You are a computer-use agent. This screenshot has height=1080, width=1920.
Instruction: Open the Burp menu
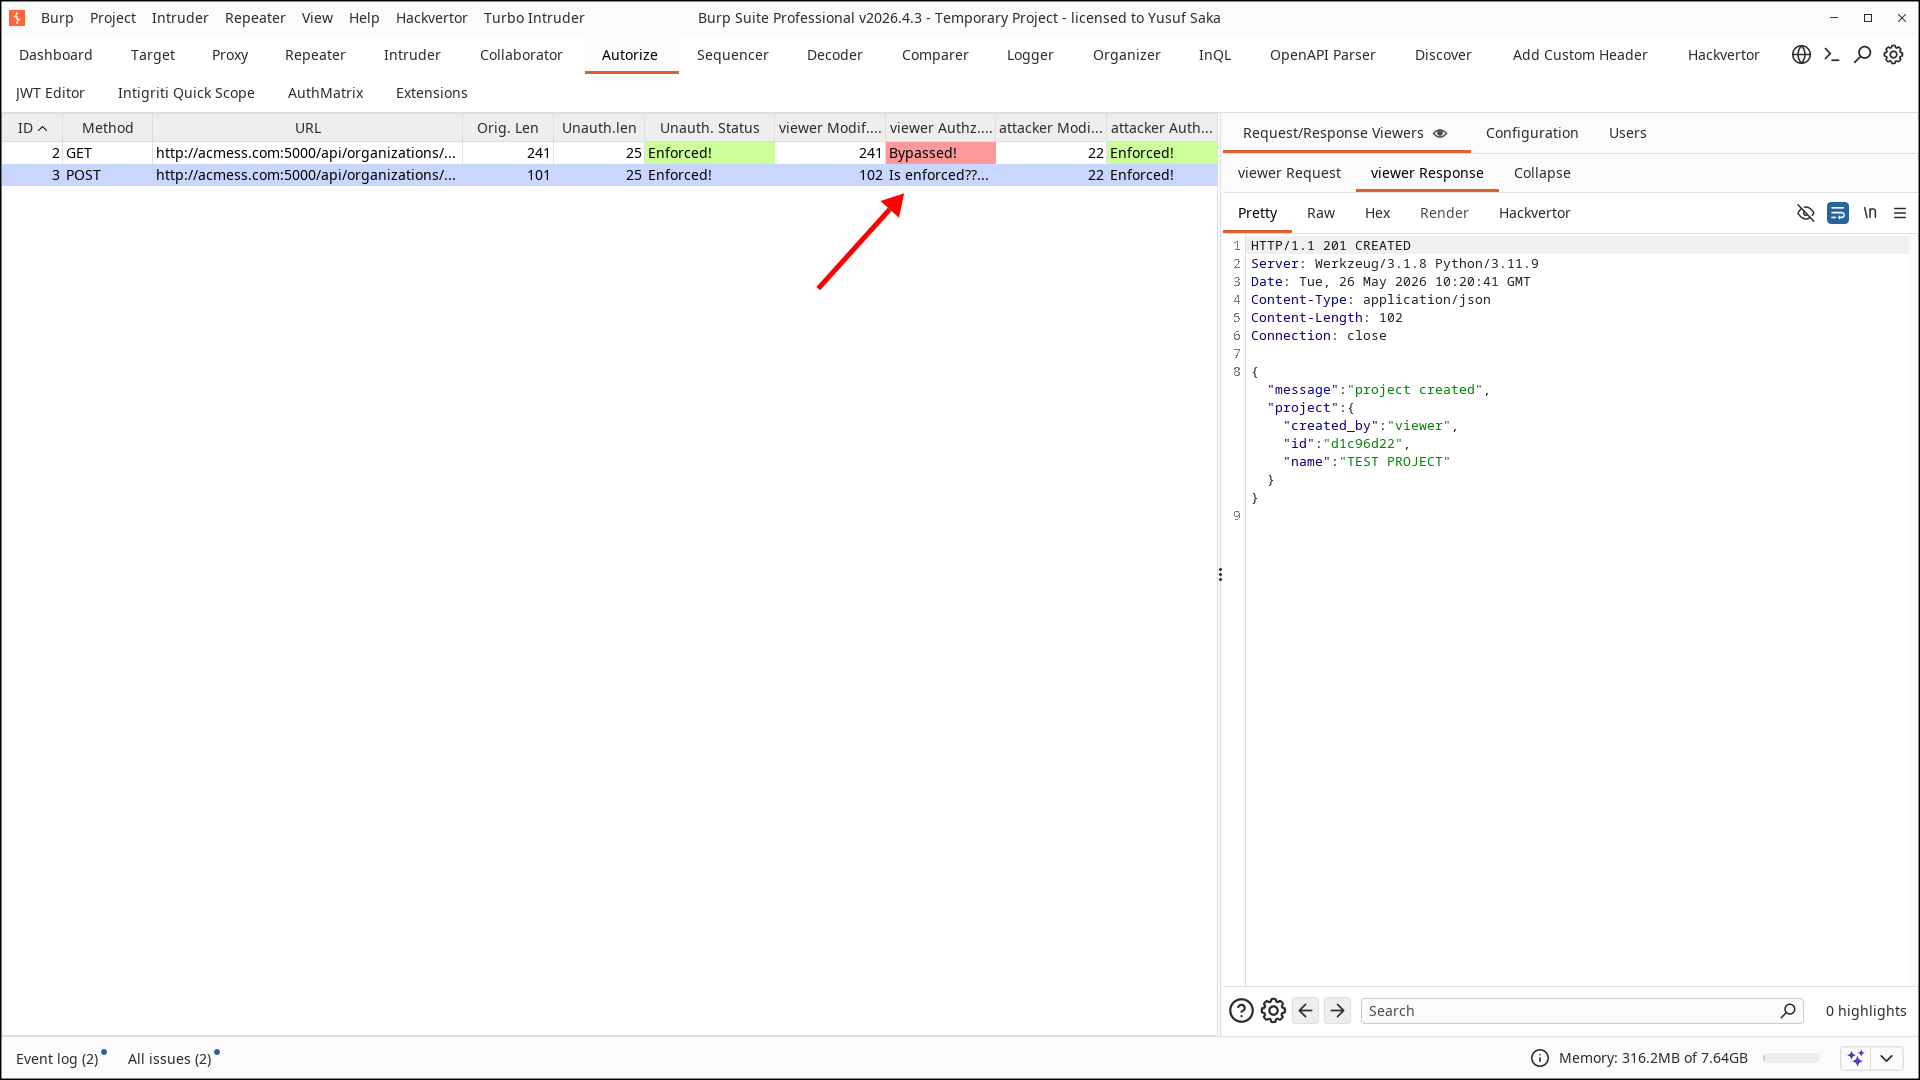pos(57,18)
